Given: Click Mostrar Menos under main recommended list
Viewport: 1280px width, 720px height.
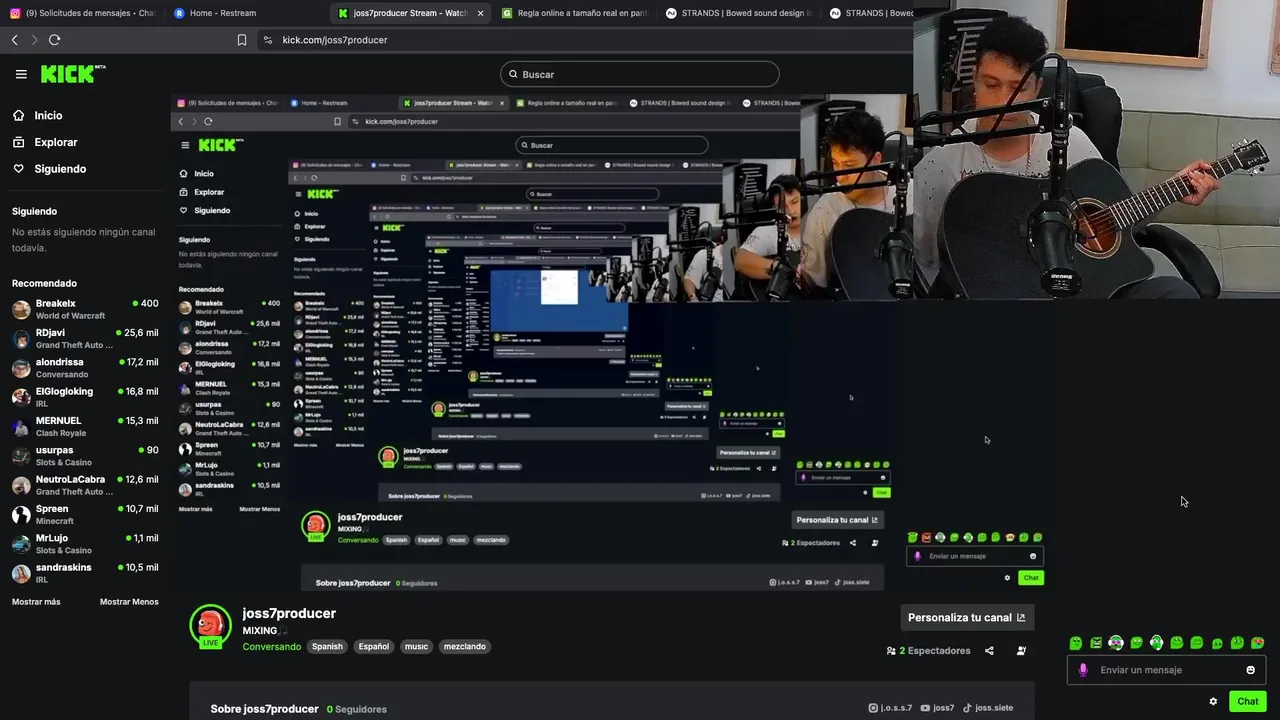Looking at the screenshot, I should click(x=129, y=602).
